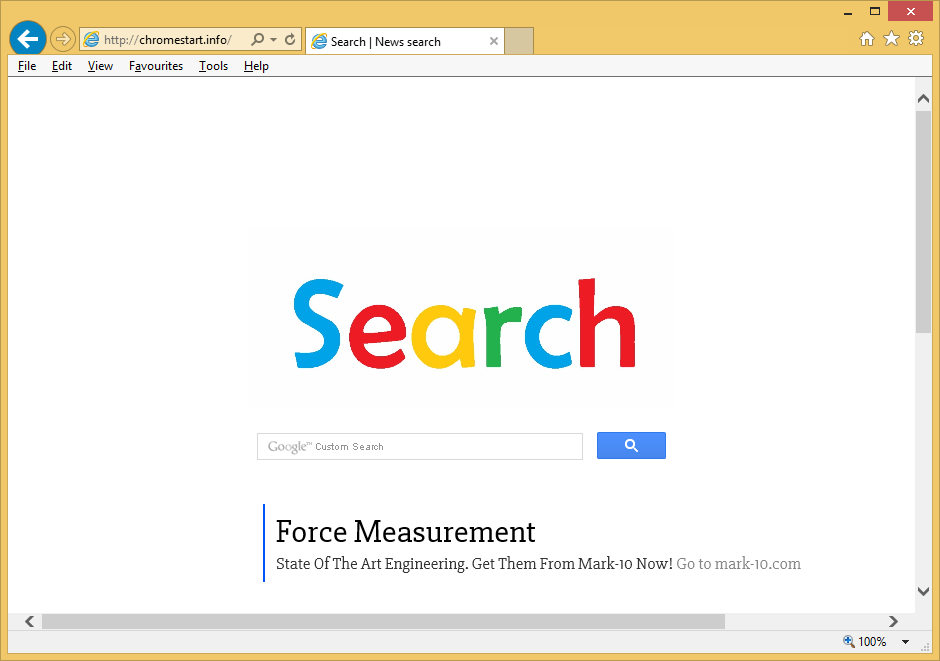The height and width of the screenshot is (661, 940).
Task: Refresh the page with the reload icon
Action: point(290,40)
